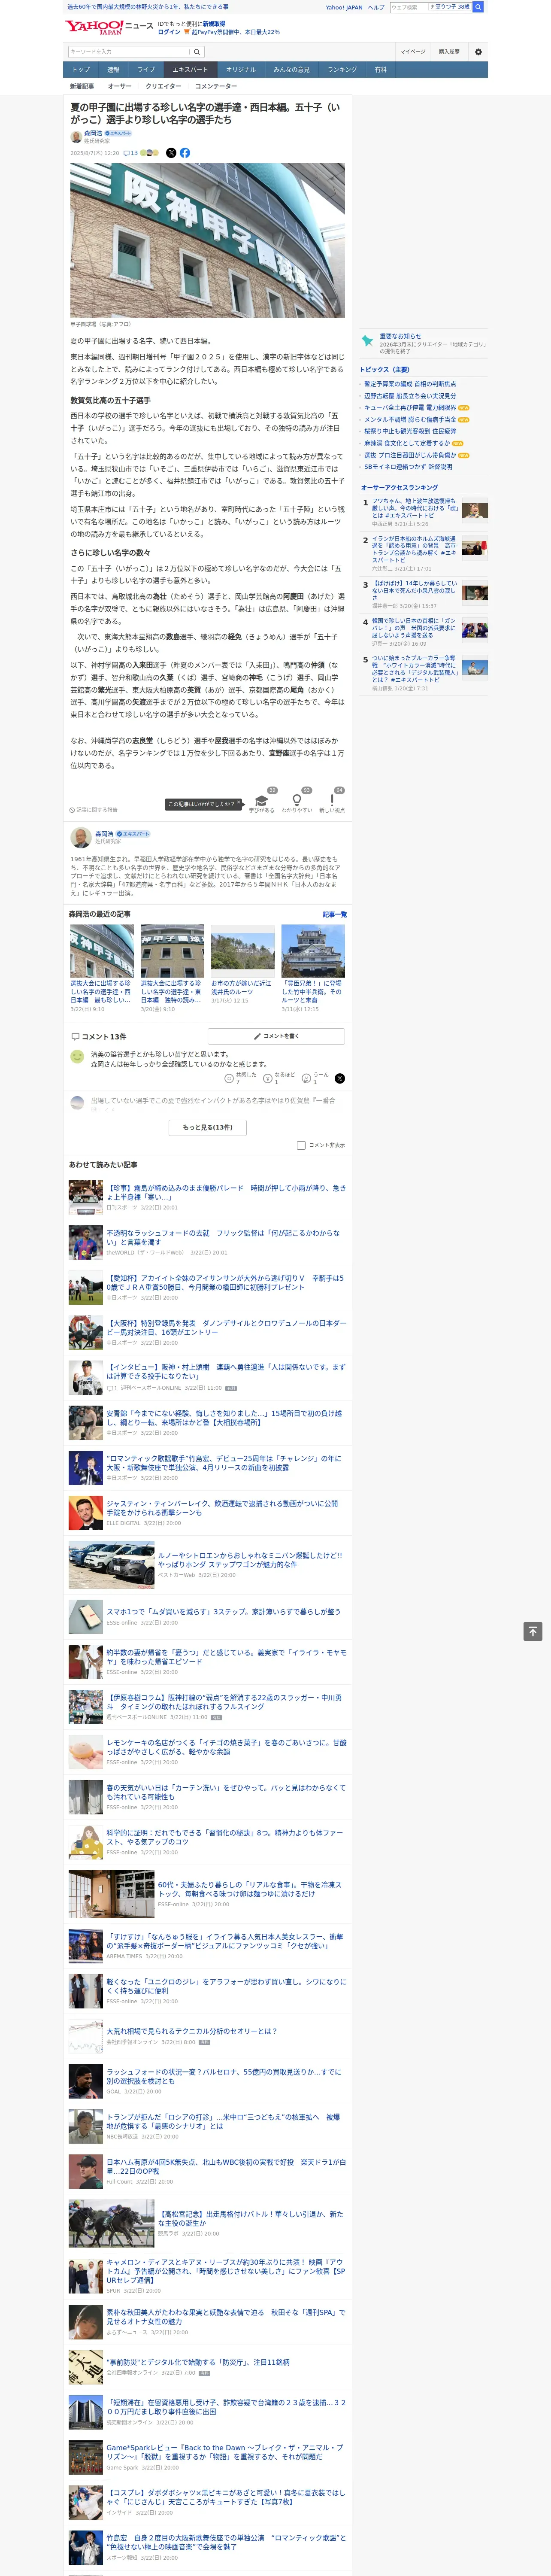Image resolution: width=551 pixels, height=2576 pixels.
Task: Click 森岡浩's author avatar under the headline
Action: pyautogui.click(x=76, y=137)
